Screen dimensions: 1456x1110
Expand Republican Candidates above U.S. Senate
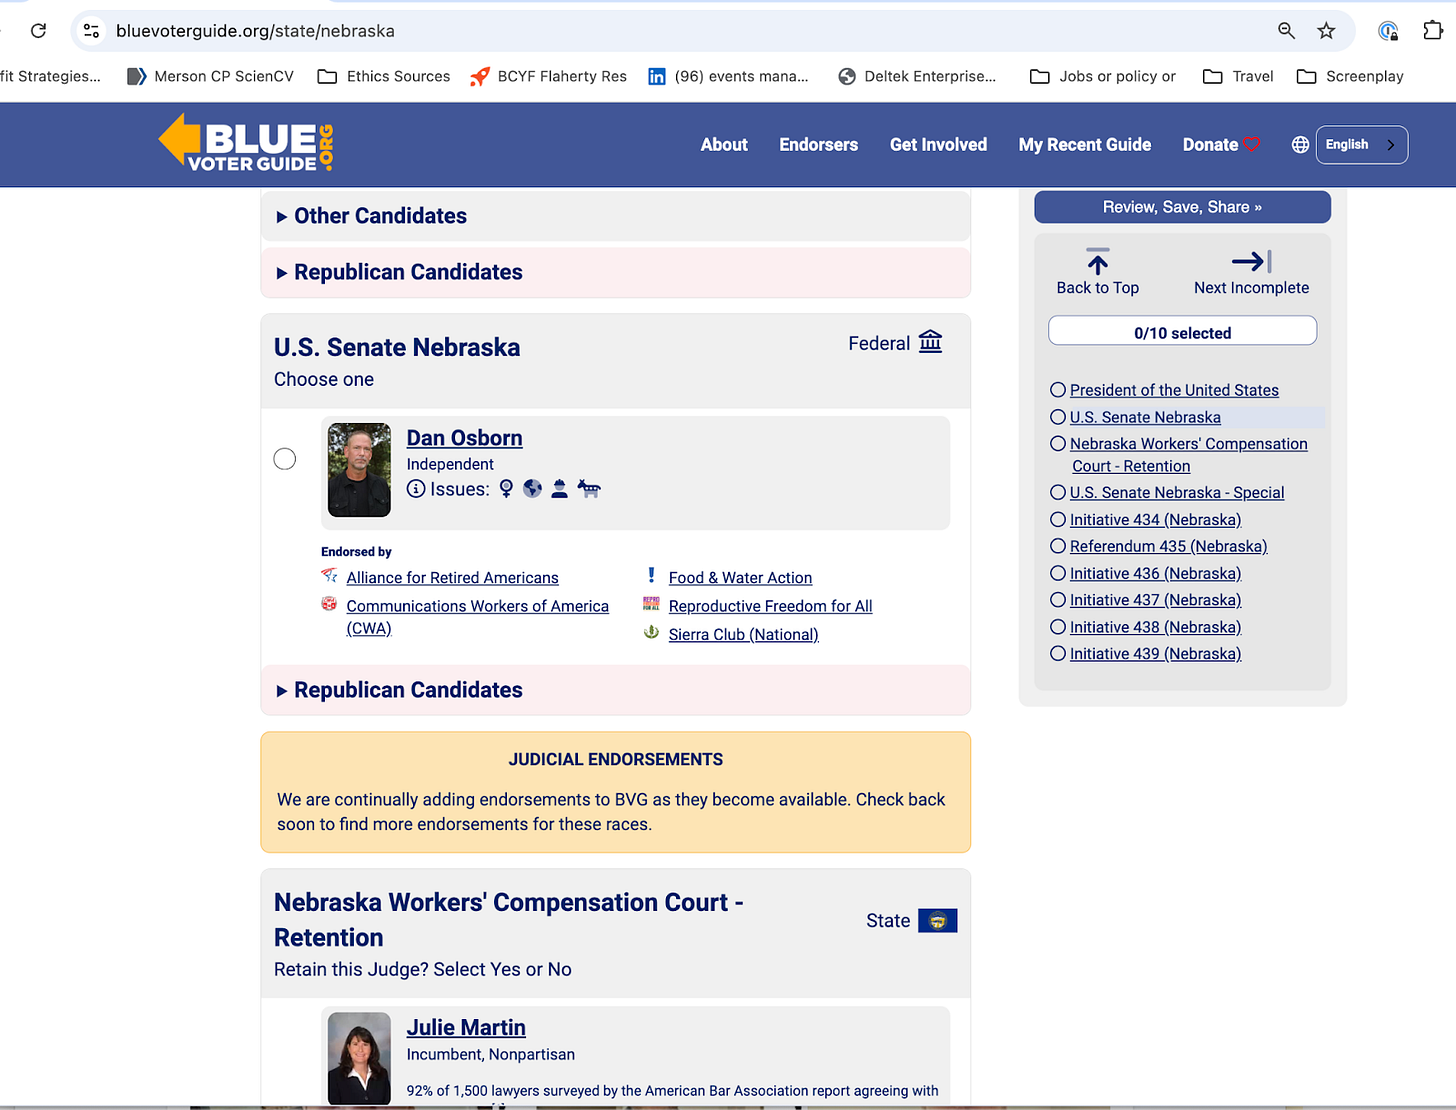click(x=615, y=272)
